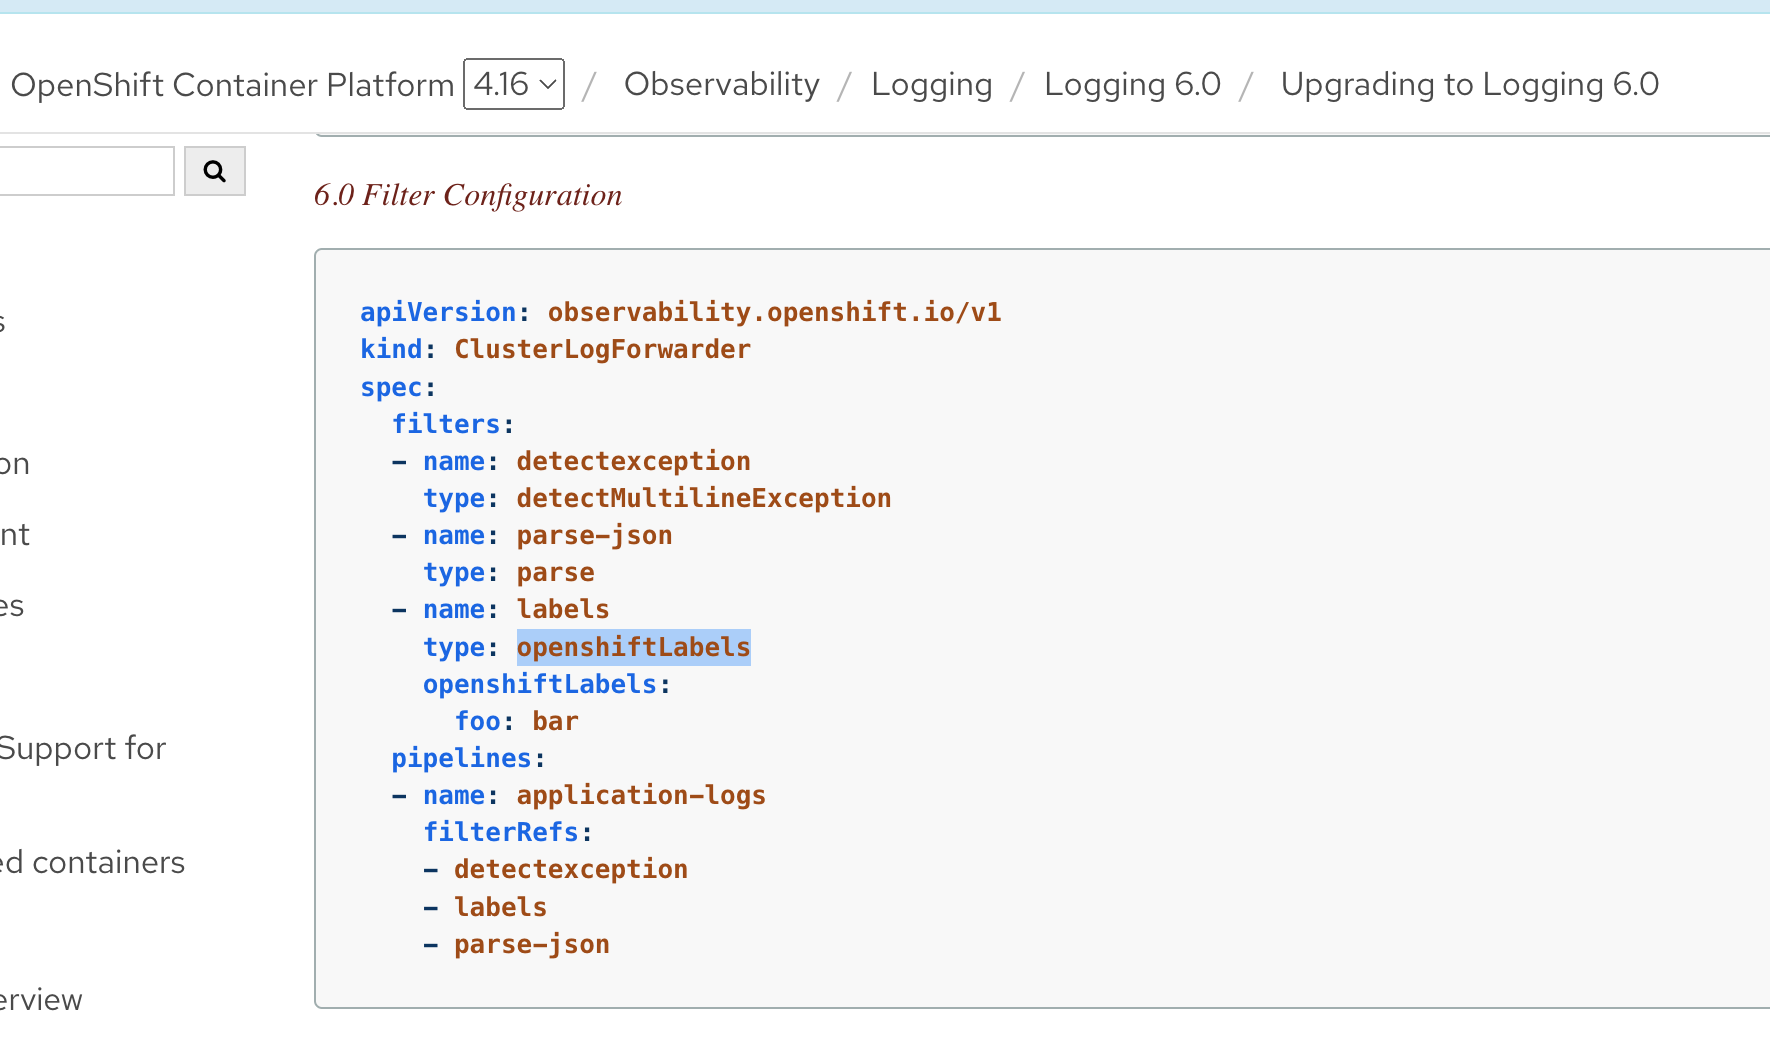Click the search magnifier icon button
Screen dimensions: 1770x1048
[x=214, y=171]
